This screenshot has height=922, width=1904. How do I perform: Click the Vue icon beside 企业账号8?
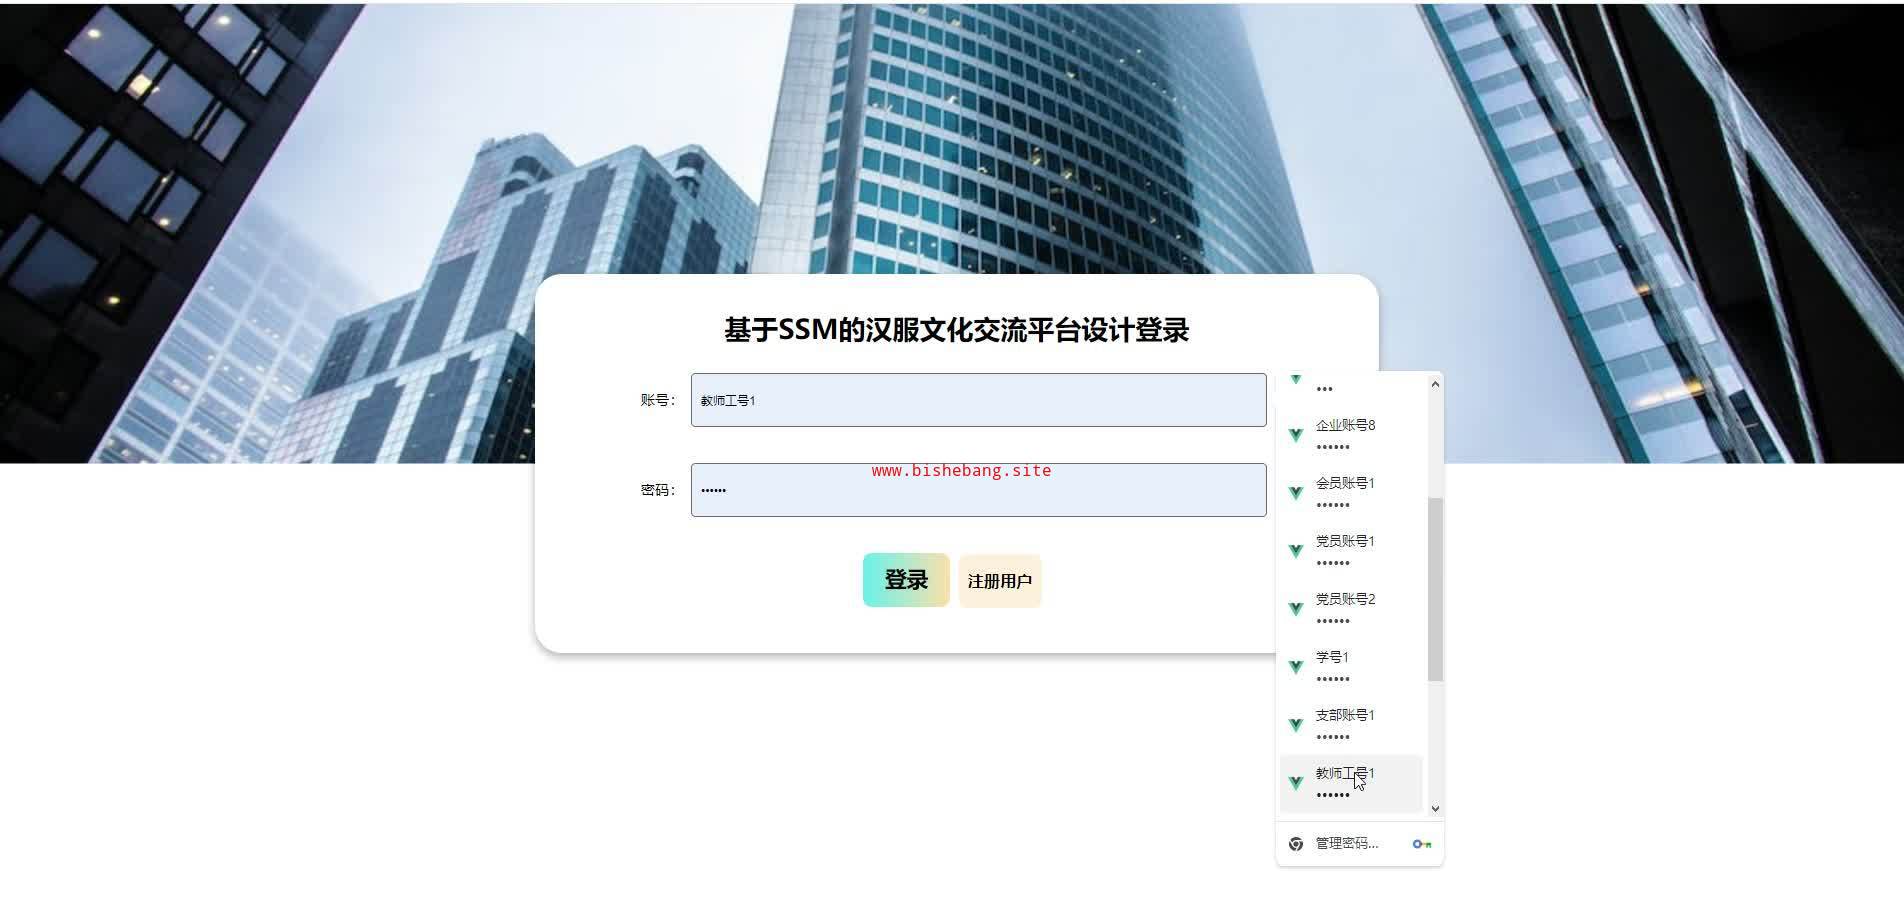[x=1296, y=435]
